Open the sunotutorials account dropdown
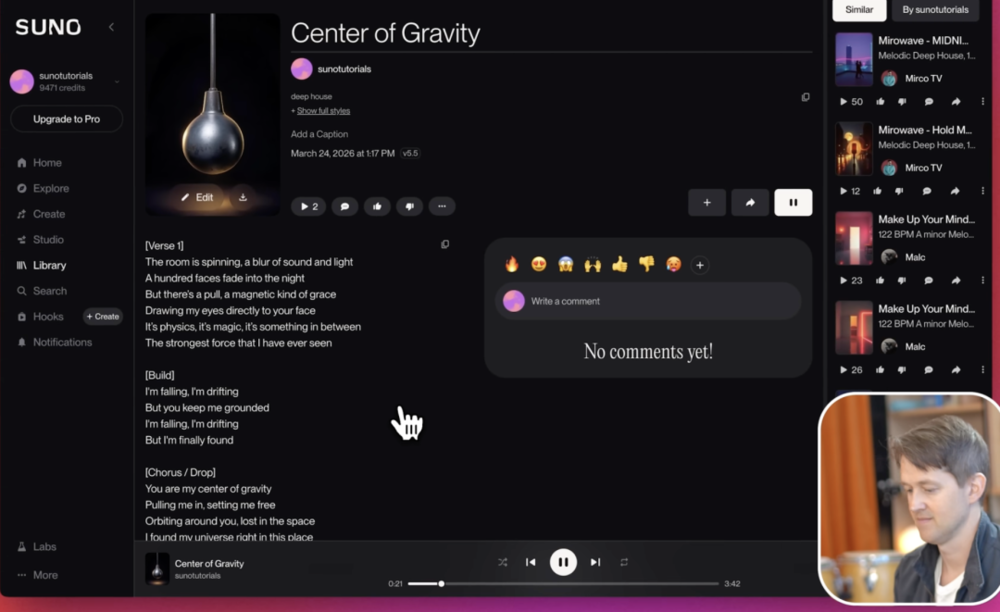This screenshot has height=612, width=1000. pos(117,81)
